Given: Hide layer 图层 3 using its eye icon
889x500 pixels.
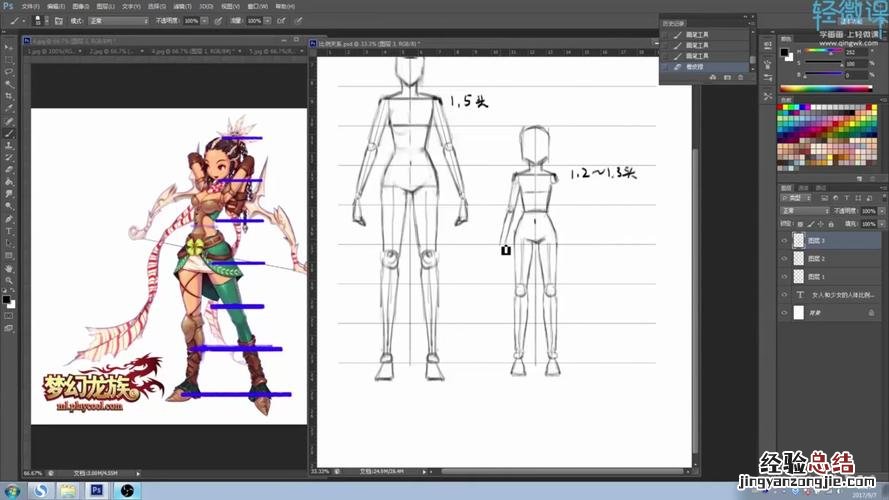Looking at the screenshot, I should pyautogui.click(x=784, y=241).
